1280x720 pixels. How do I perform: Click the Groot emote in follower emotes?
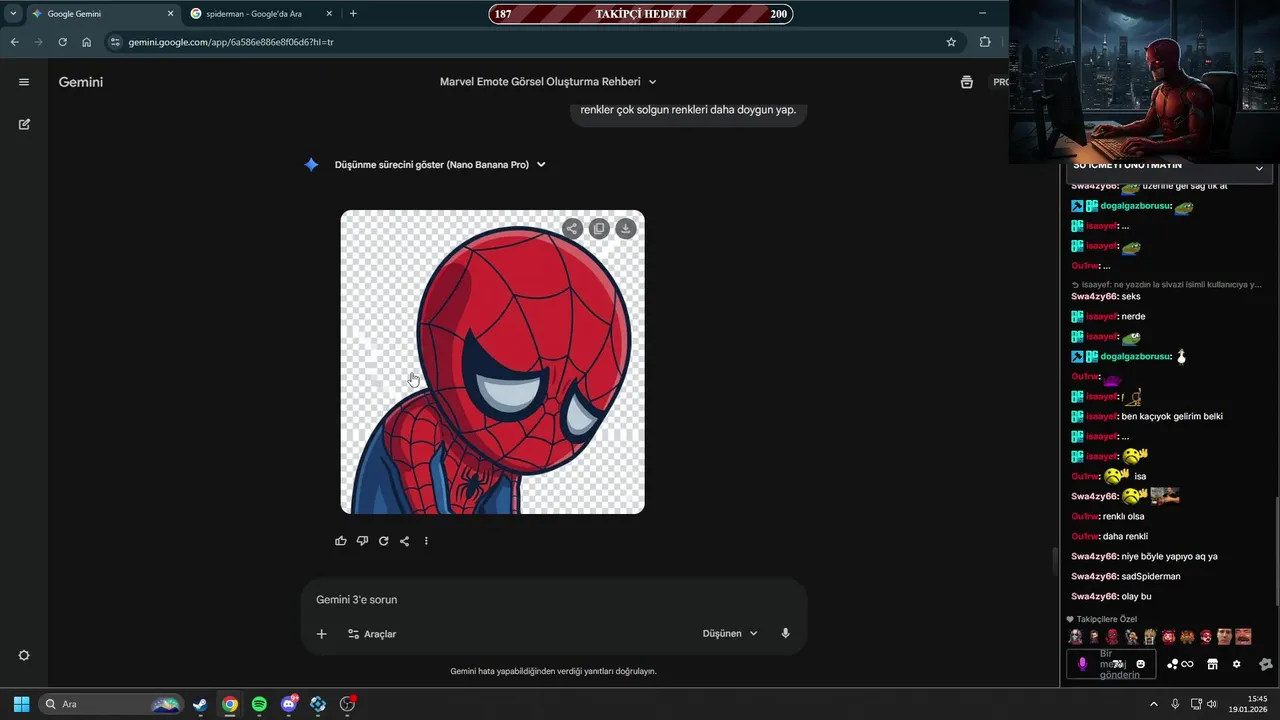pyautogui.click(x=1150, y=636)
